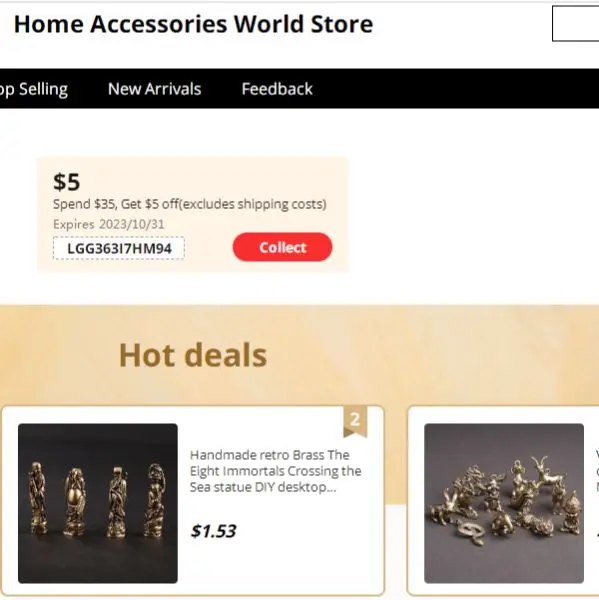Click the first hot deal product card
Image resolution: width=599 pixels, height=600 pixels.
point(193,501)
